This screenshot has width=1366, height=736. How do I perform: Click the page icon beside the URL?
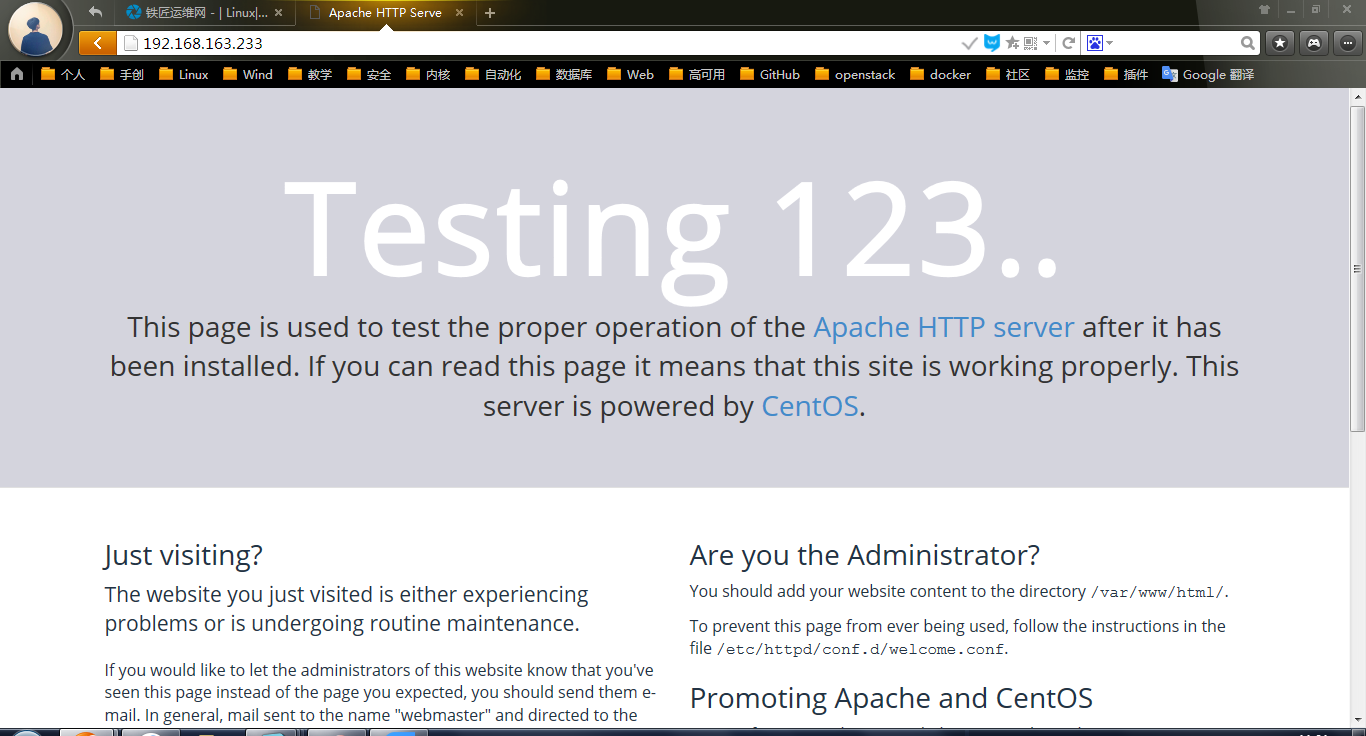point(130,43)
